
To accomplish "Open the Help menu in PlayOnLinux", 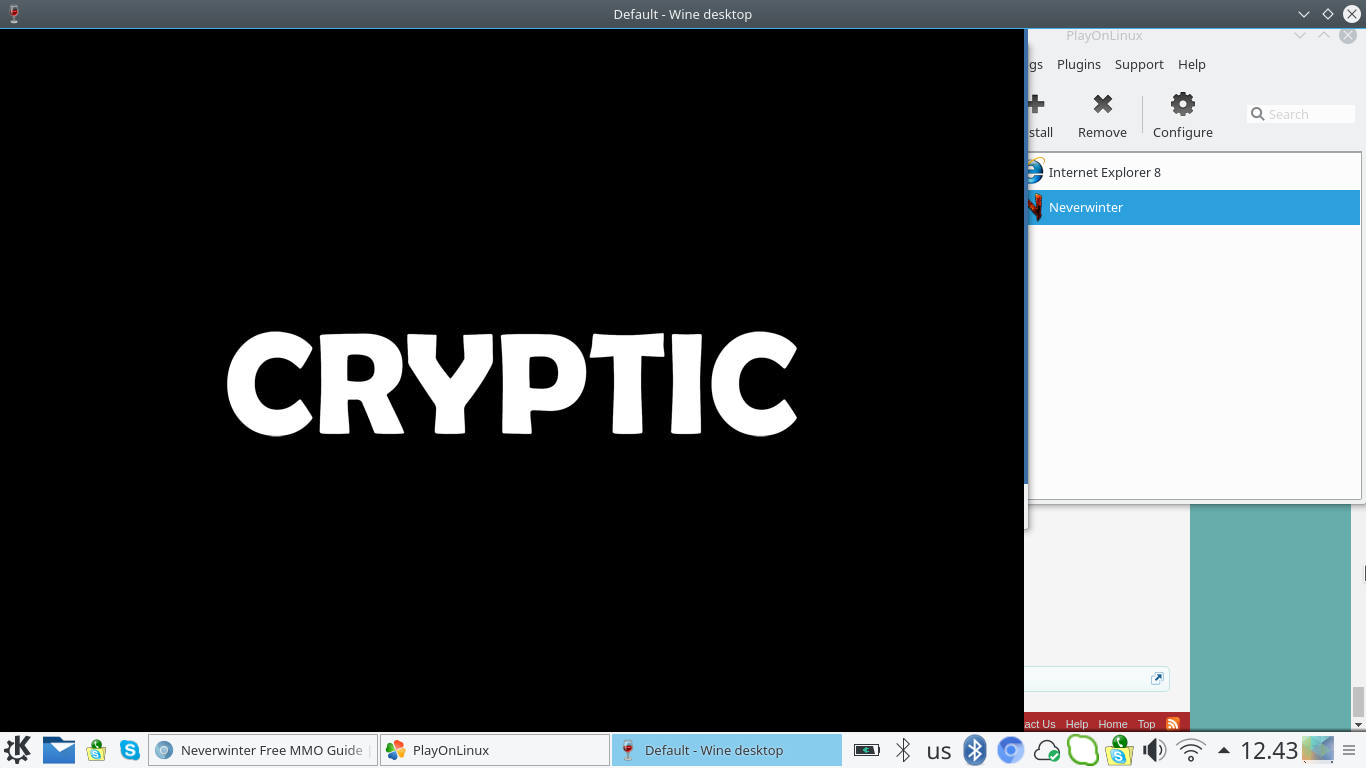I will click(x=1192, y=64).
